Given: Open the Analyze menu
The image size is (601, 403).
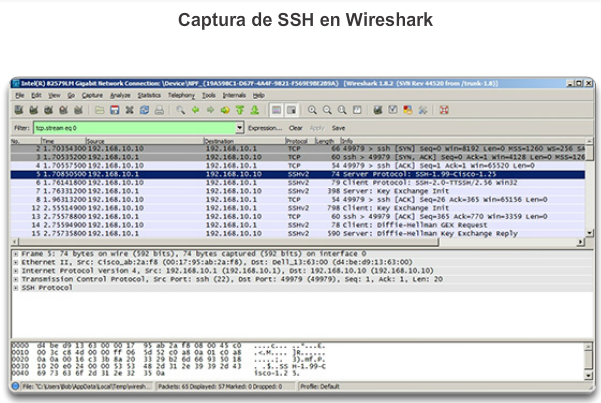Looking at the screenshot, I should tap(120, 95).
